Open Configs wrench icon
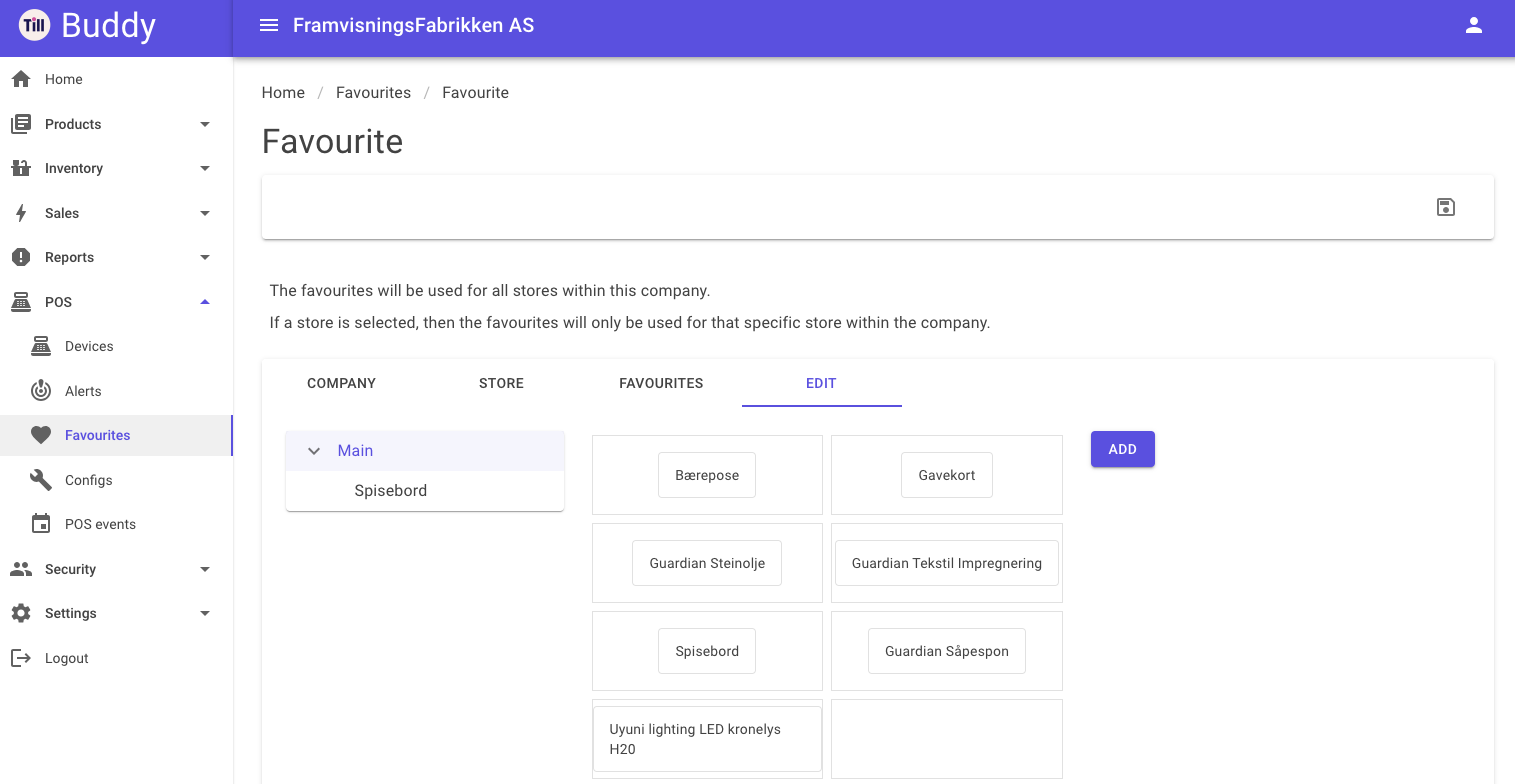 coord(41,480)
